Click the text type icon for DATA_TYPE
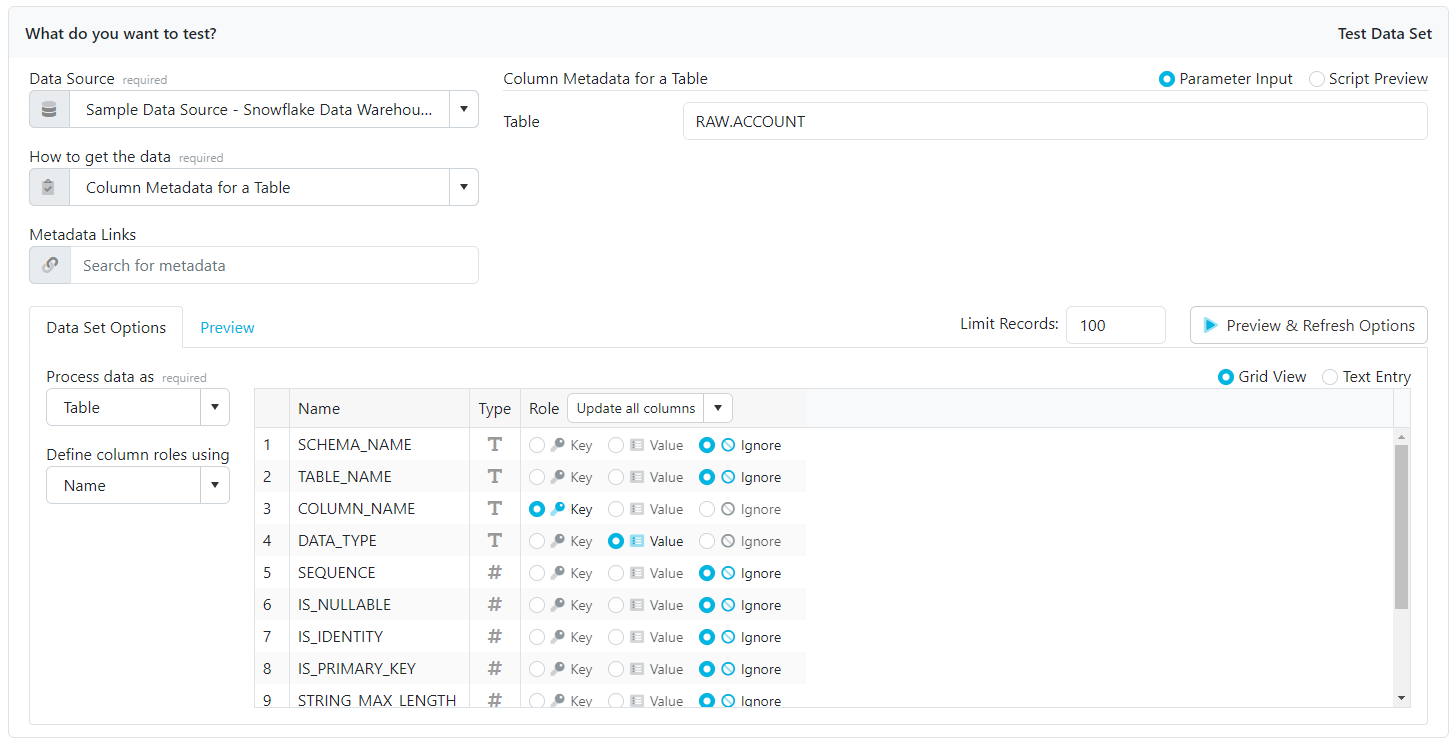The width and height of the screenshot is (1456, 743). (494, 541)
